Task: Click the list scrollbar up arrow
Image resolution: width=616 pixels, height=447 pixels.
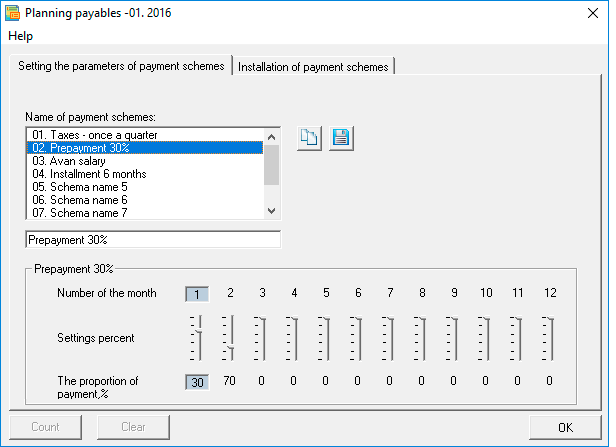Action: pos(271,137)
